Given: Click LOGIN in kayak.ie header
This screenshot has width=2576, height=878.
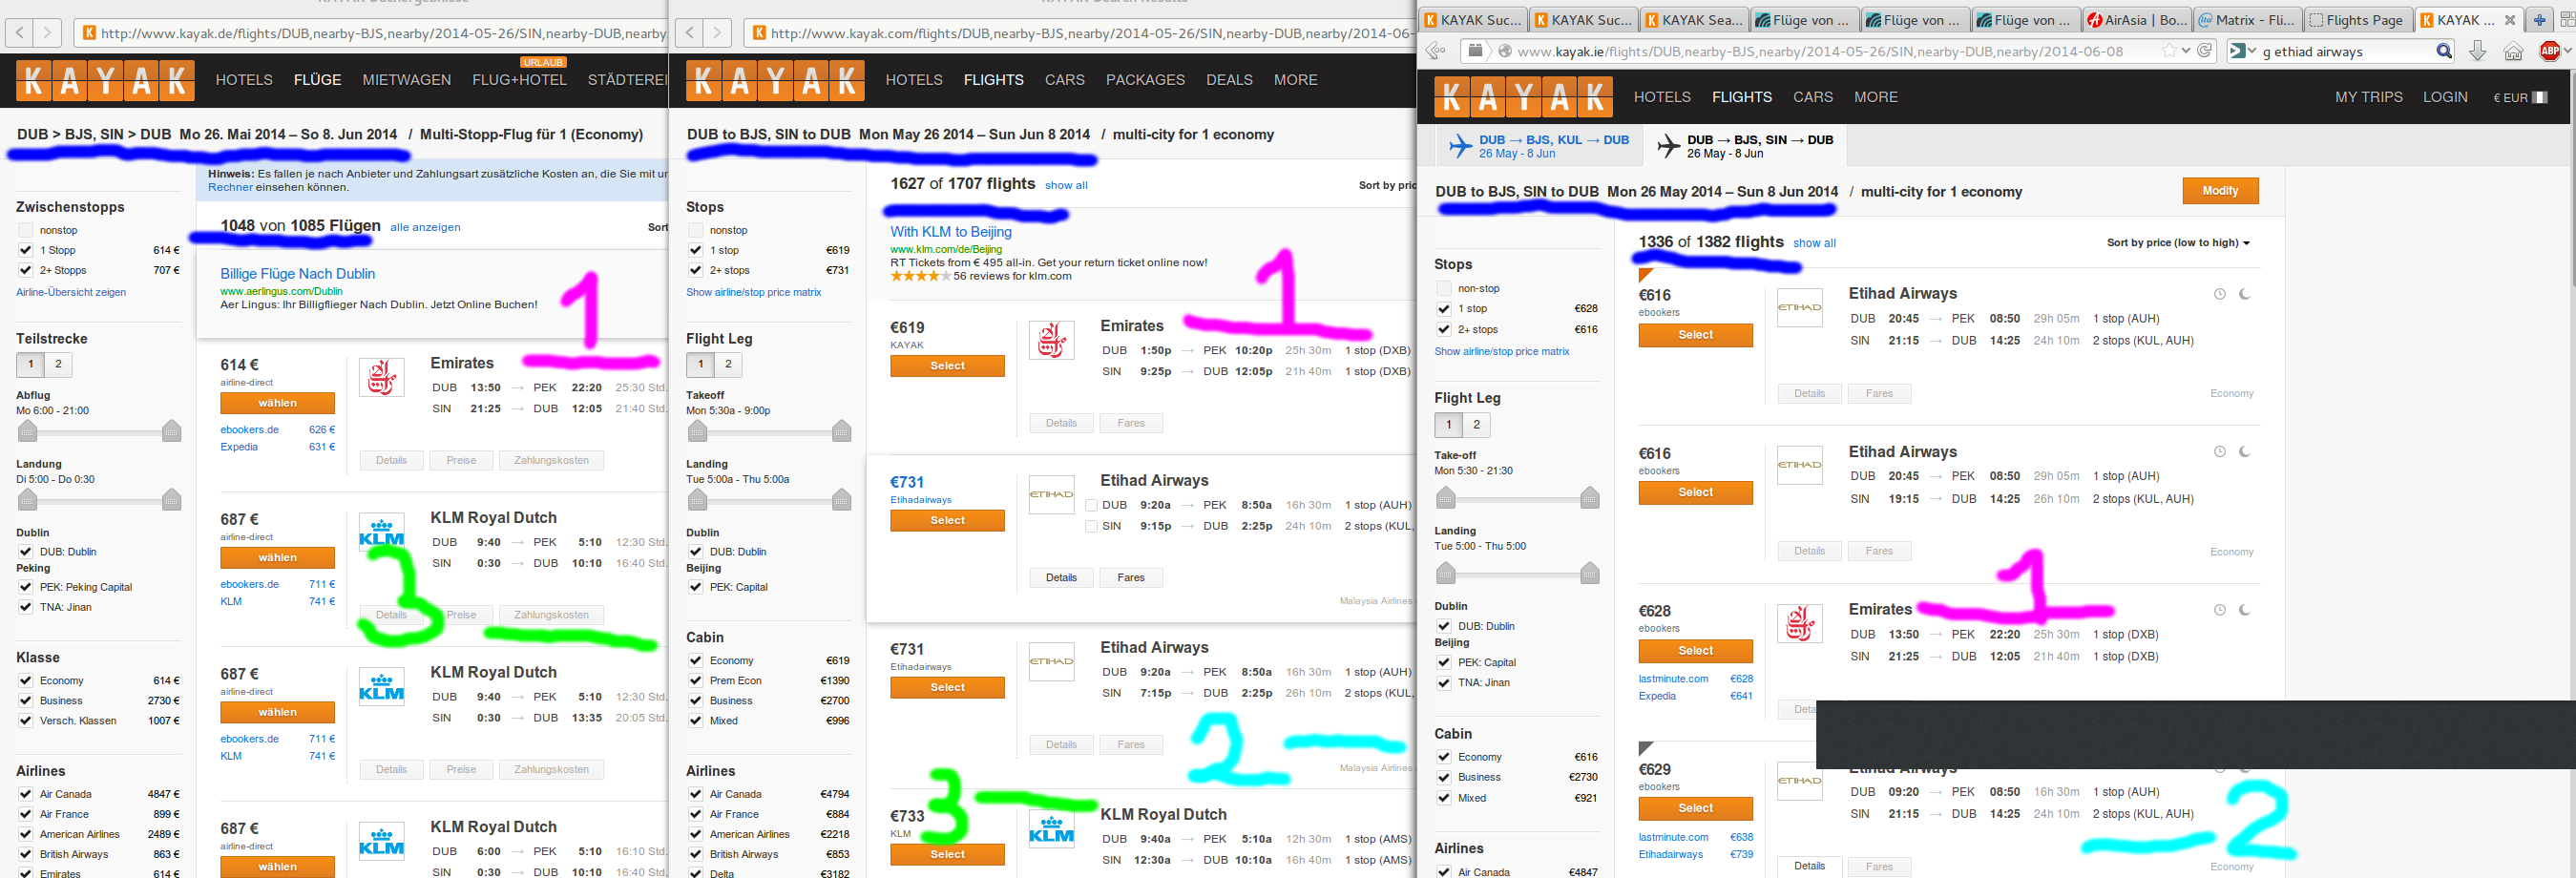Looking at the screenshot, I should coord(2444,97).
